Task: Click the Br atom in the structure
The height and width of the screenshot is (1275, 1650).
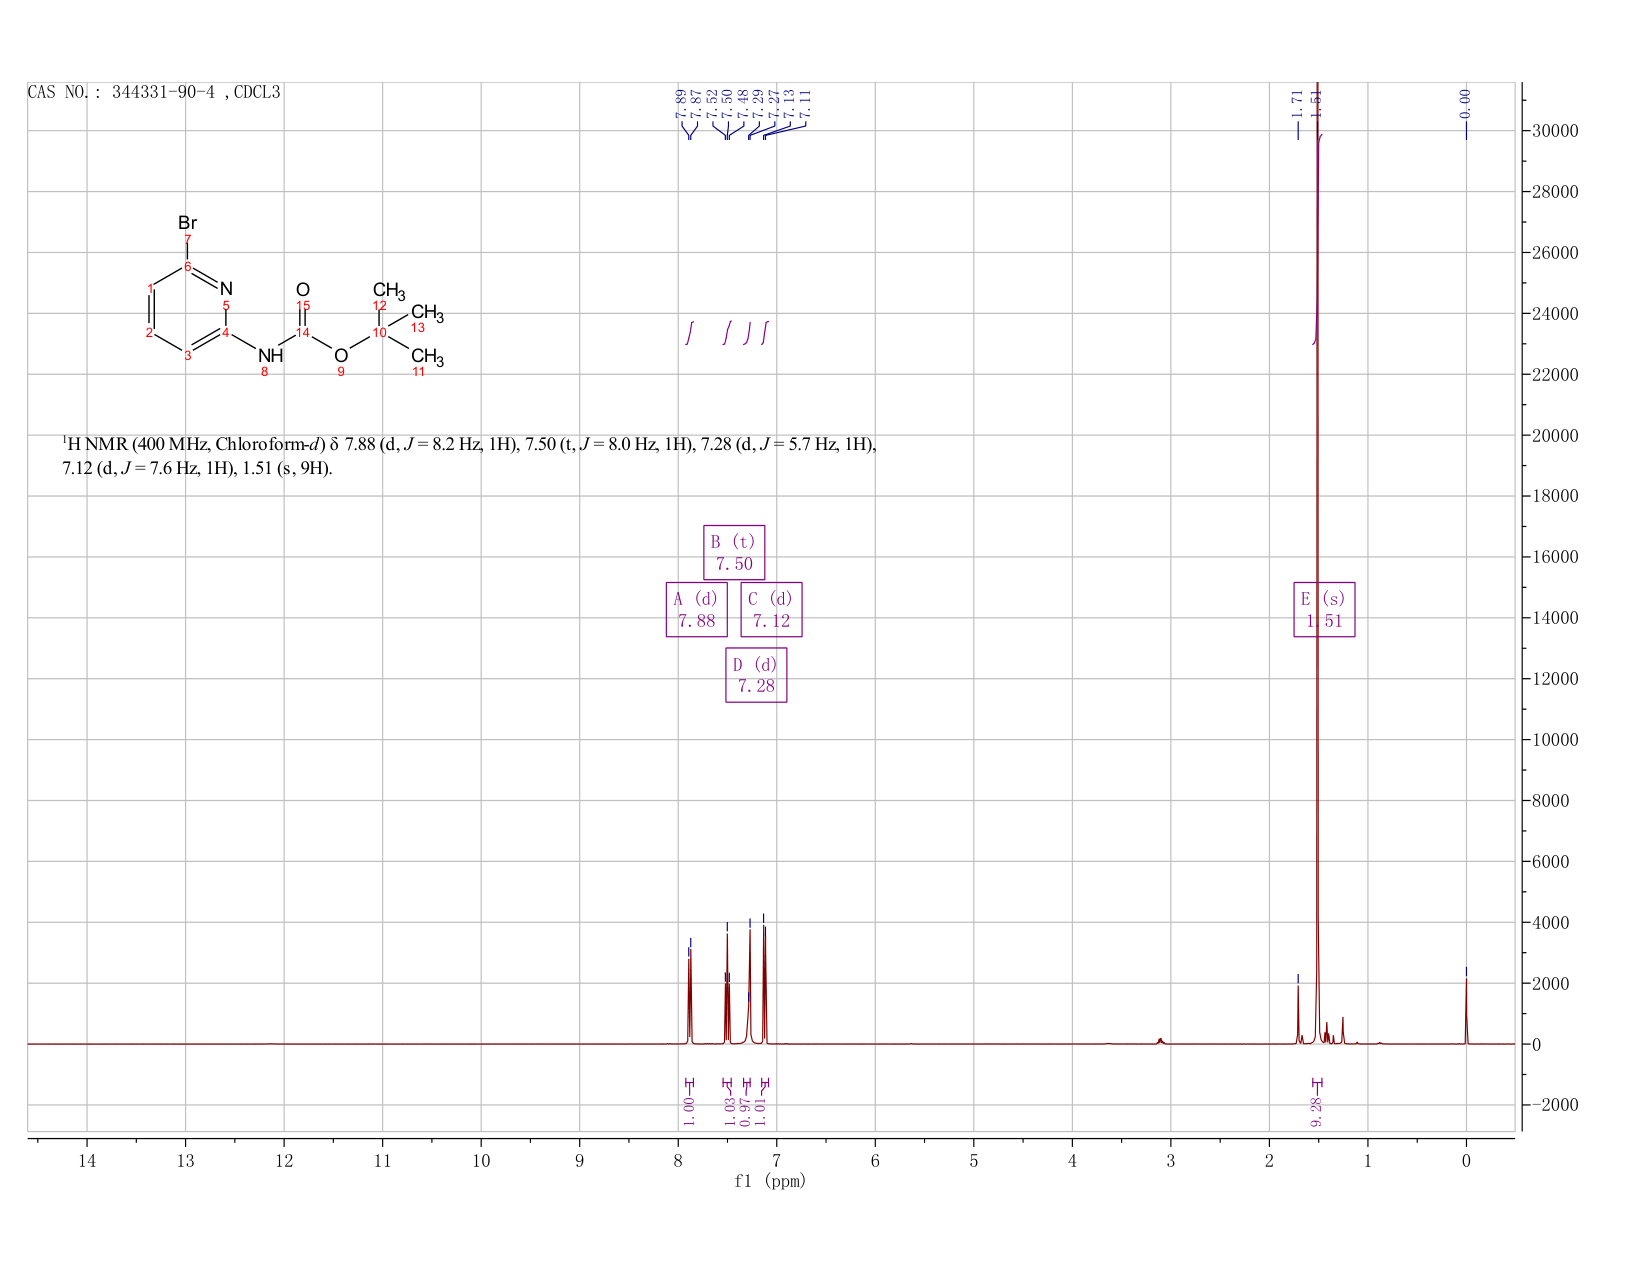Action: tap(187, 222)
